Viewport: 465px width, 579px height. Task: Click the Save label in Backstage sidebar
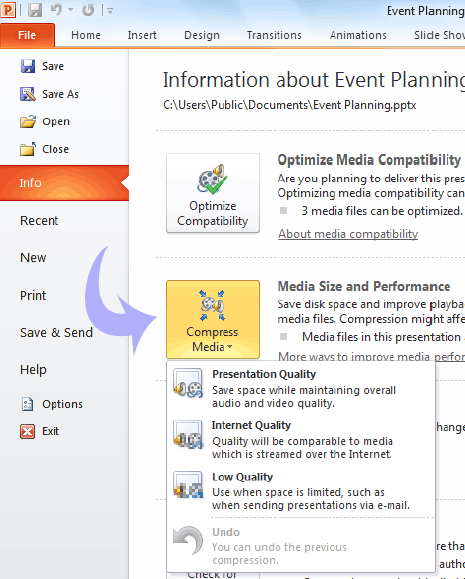[53, 66]
